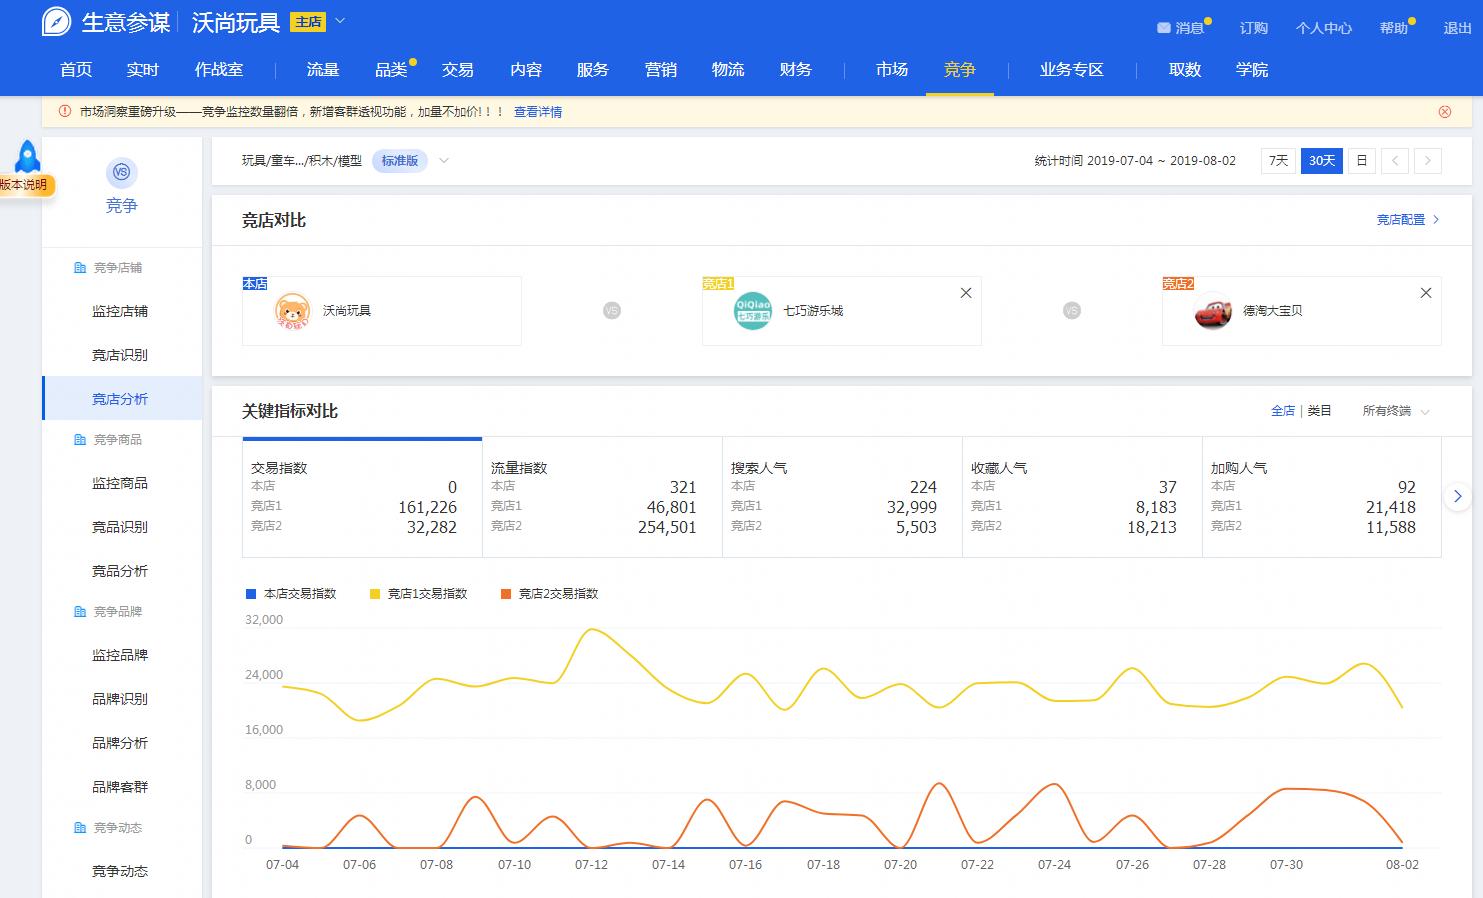The height and width of the screenshot is (898, 1483).
Task: Click the warning icon in the announcement banner
Action: coord(64,111)
